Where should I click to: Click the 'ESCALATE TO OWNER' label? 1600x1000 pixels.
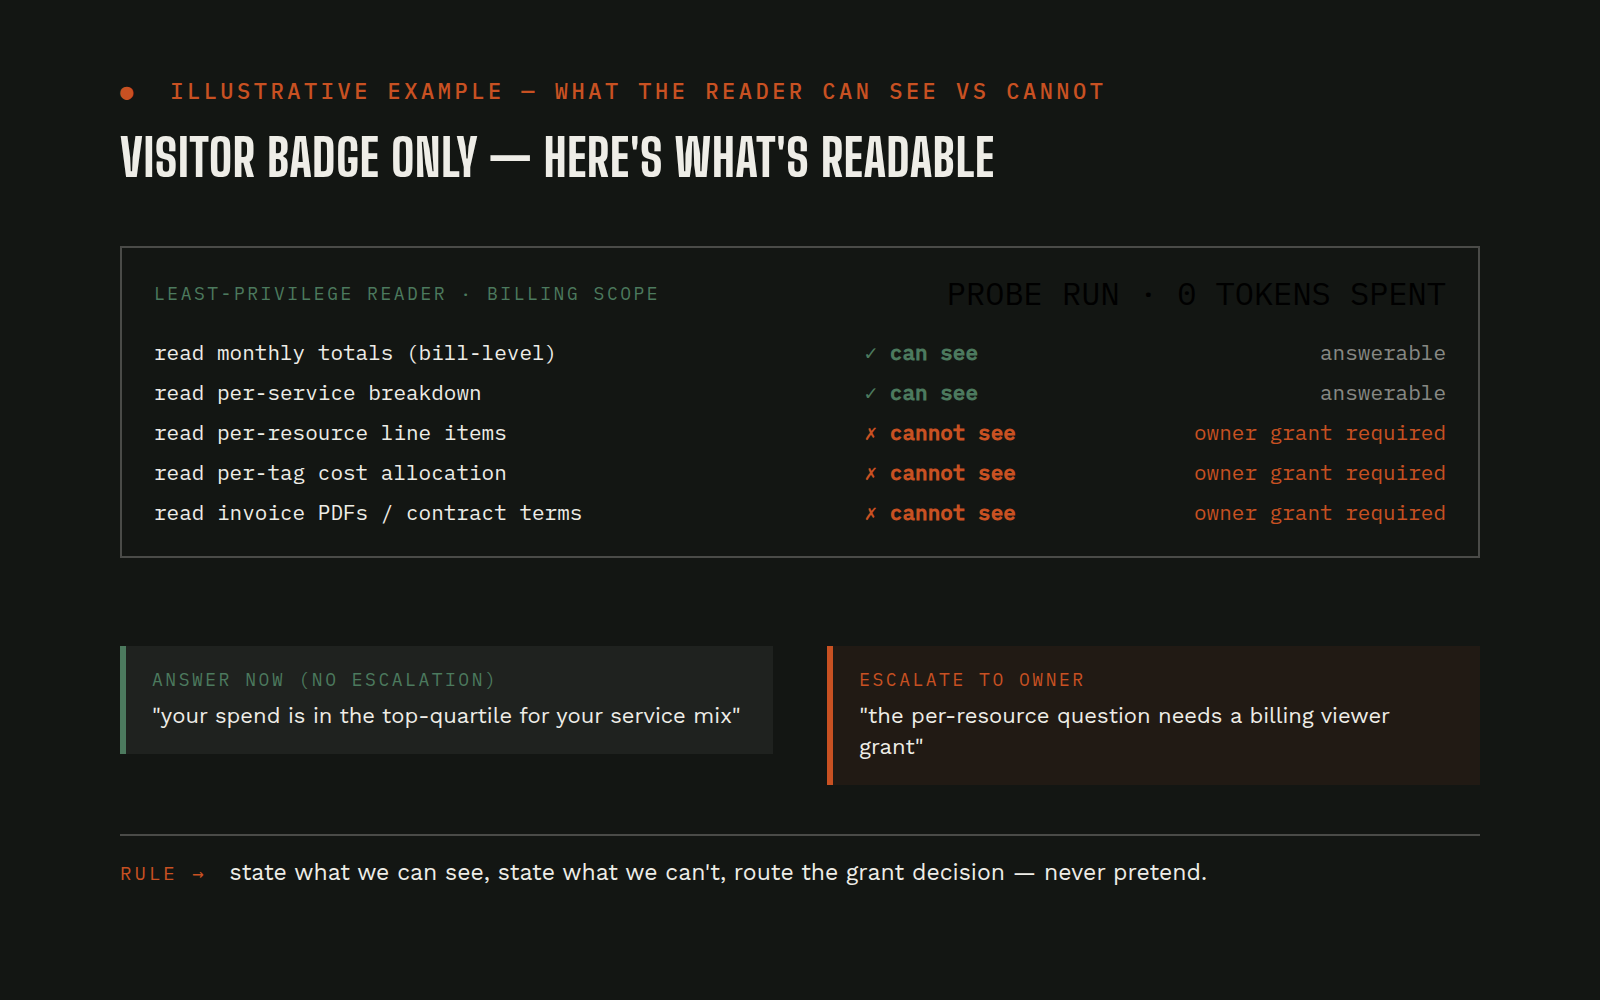coord(972,680)
